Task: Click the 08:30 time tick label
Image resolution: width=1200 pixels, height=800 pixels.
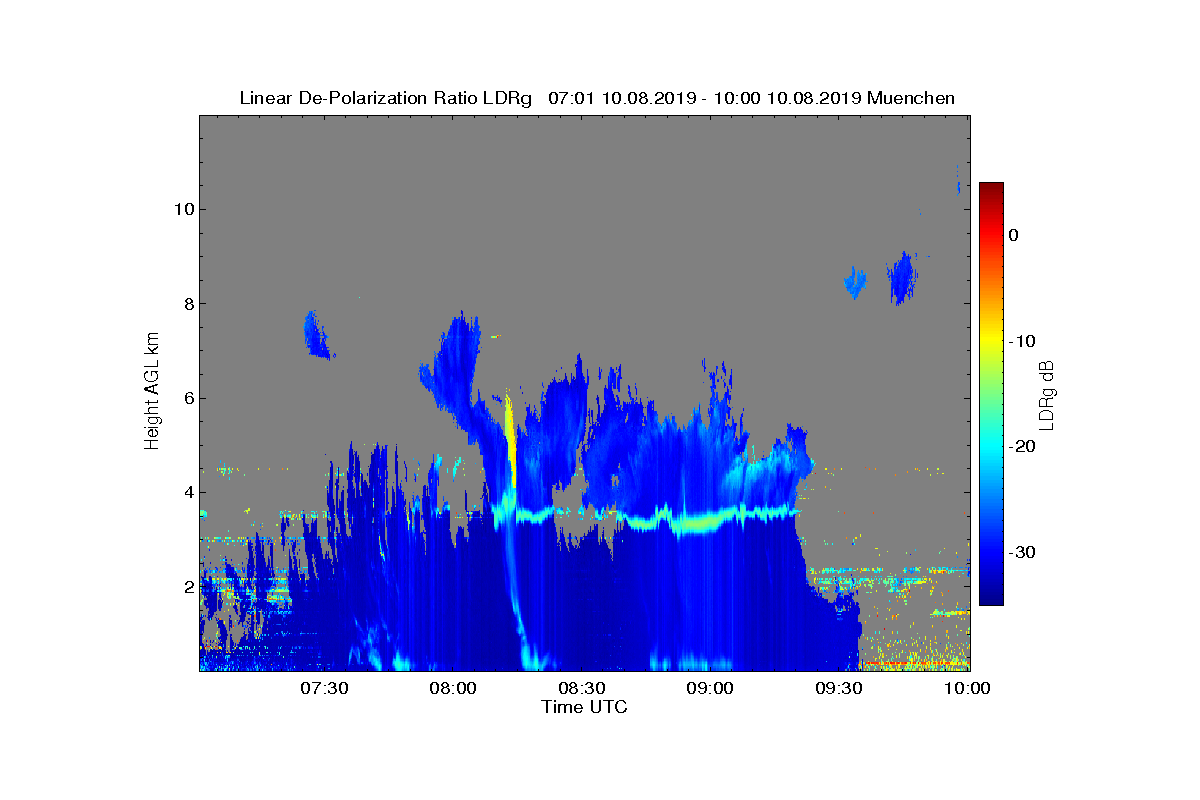Action: pos(582,688)
